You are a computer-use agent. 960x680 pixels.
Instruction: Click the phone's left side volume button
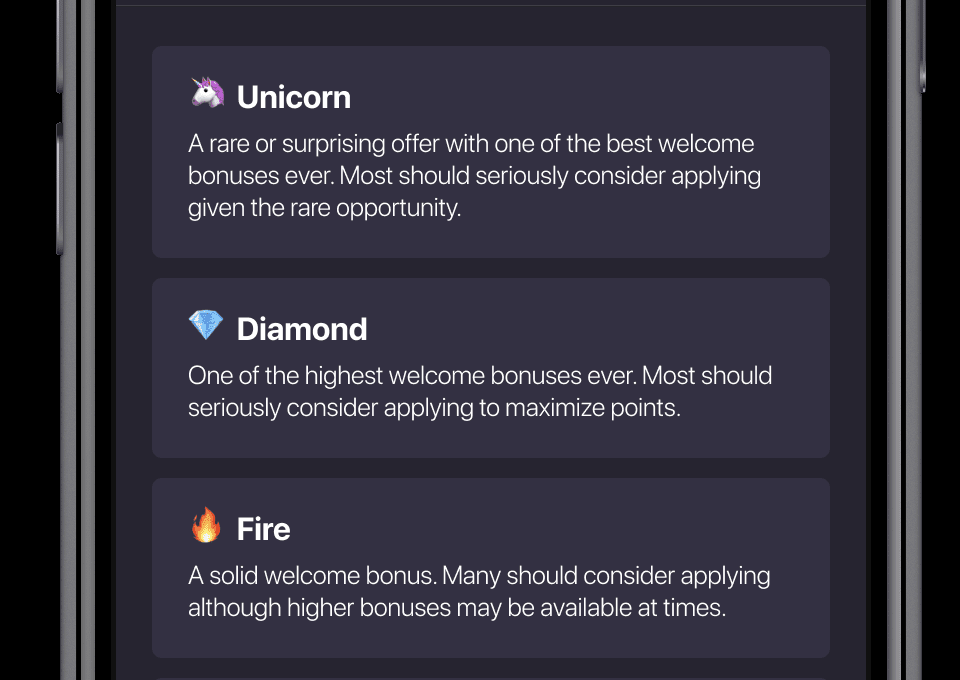coord(59,189)
